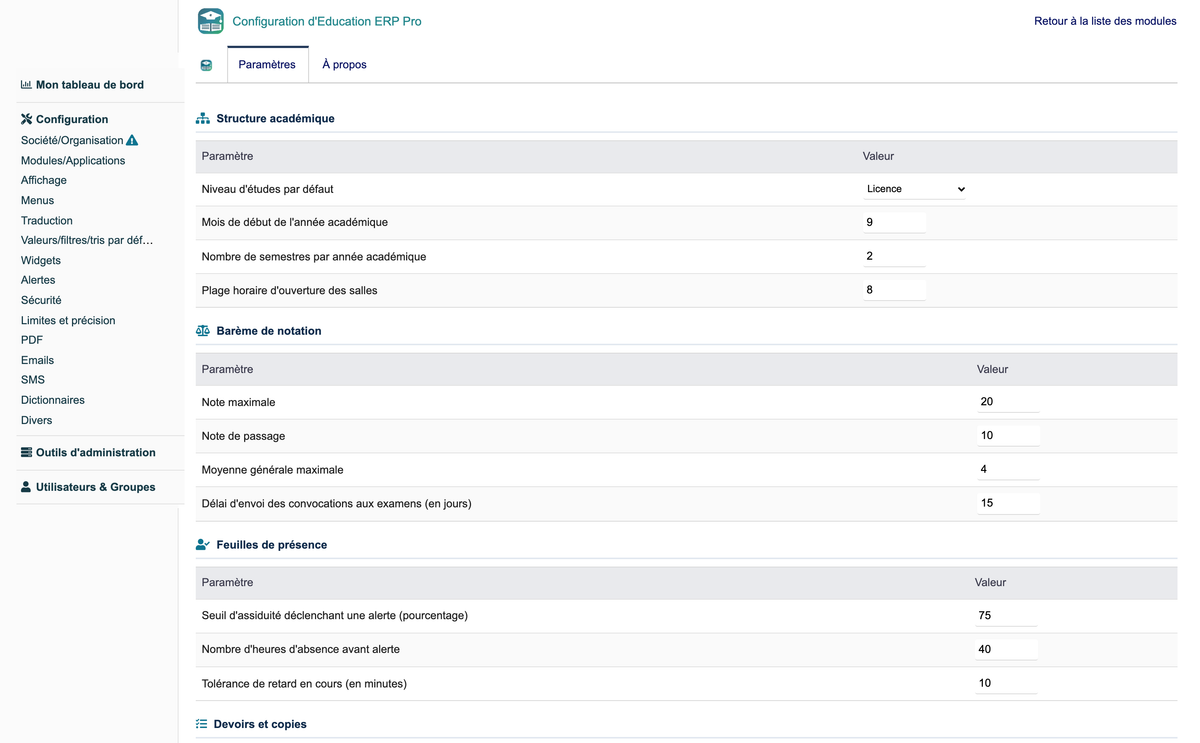Open Société/Organisation settings link
The width and height of the screenshot is (1200, 743).
click(72, 140)
